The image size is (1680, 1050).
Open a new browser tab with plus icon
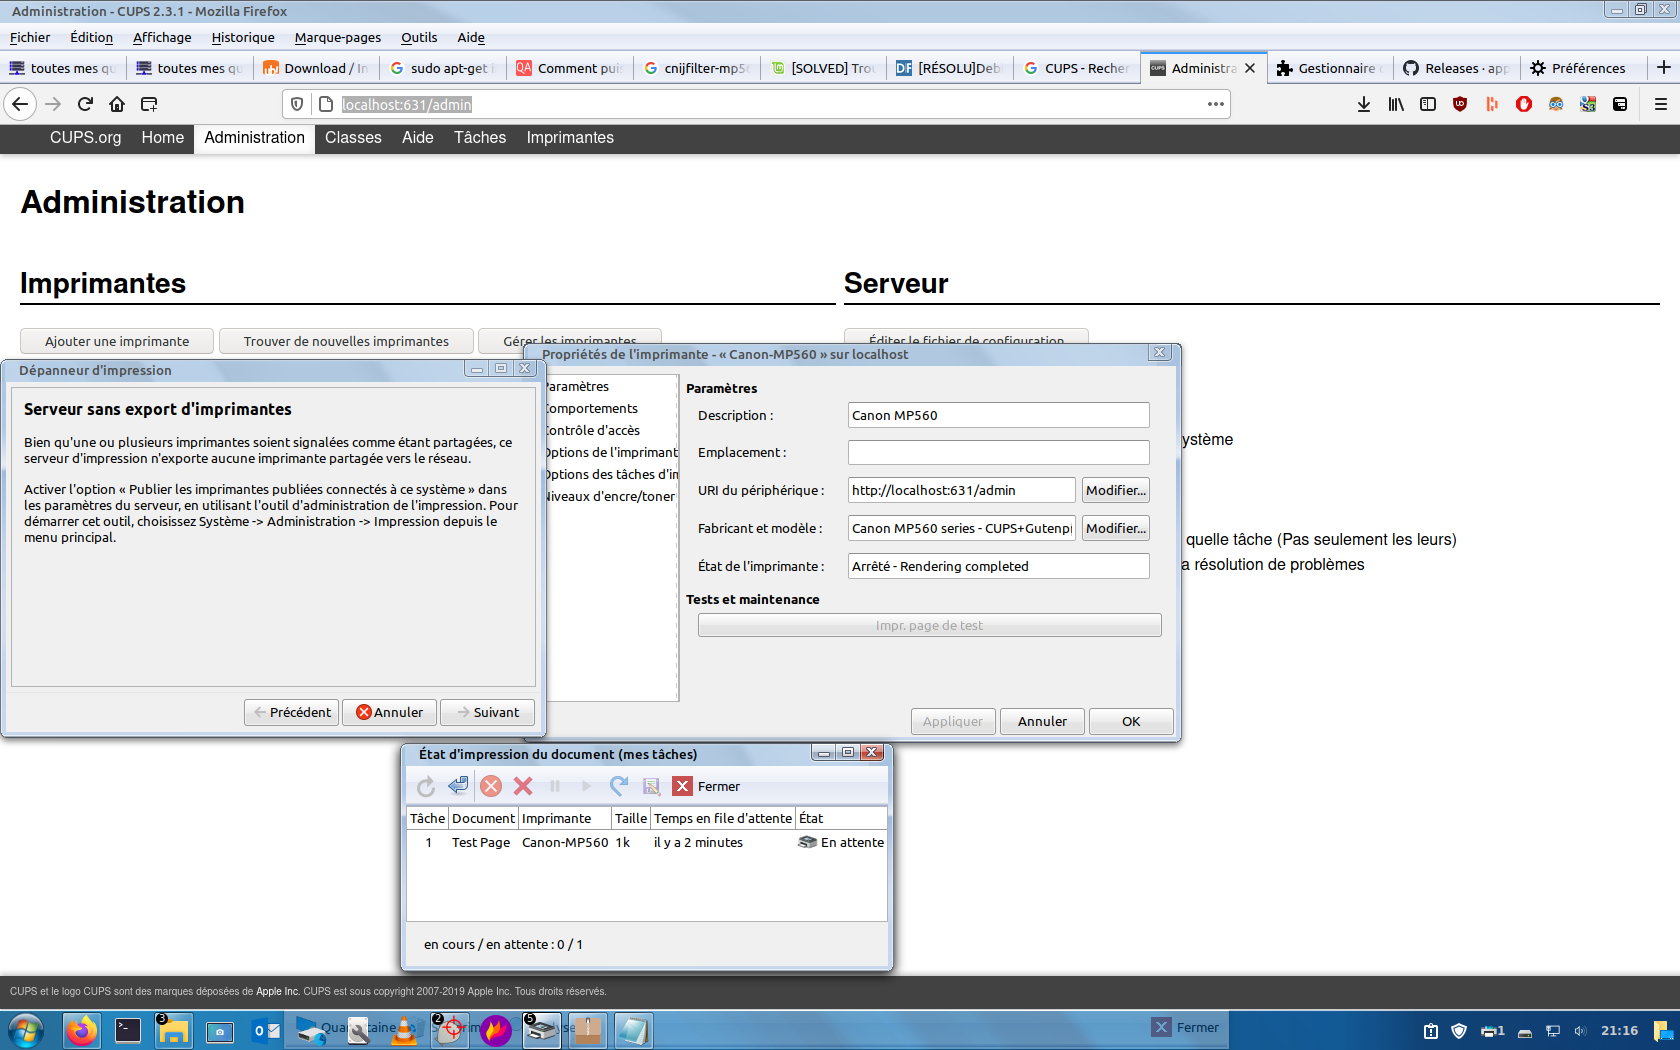[x=1664, y=67]
